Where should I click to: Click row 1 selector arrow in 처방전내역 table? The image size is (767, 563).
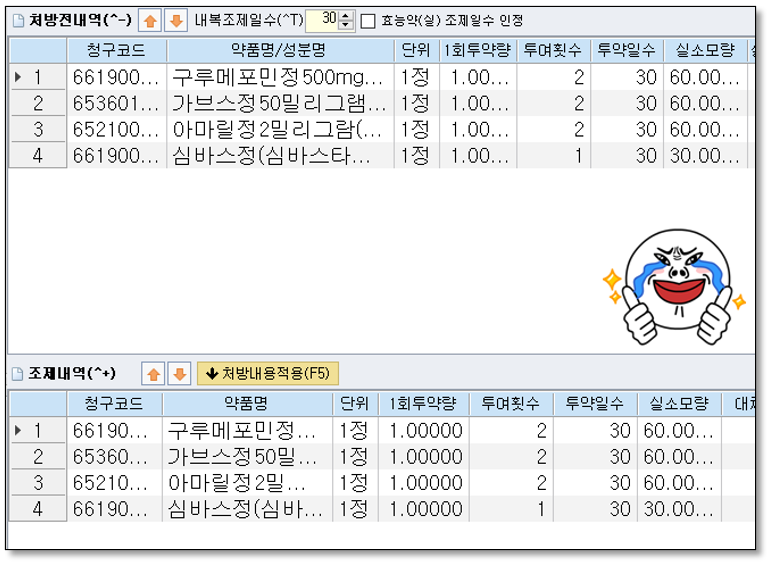coord(19,76)
